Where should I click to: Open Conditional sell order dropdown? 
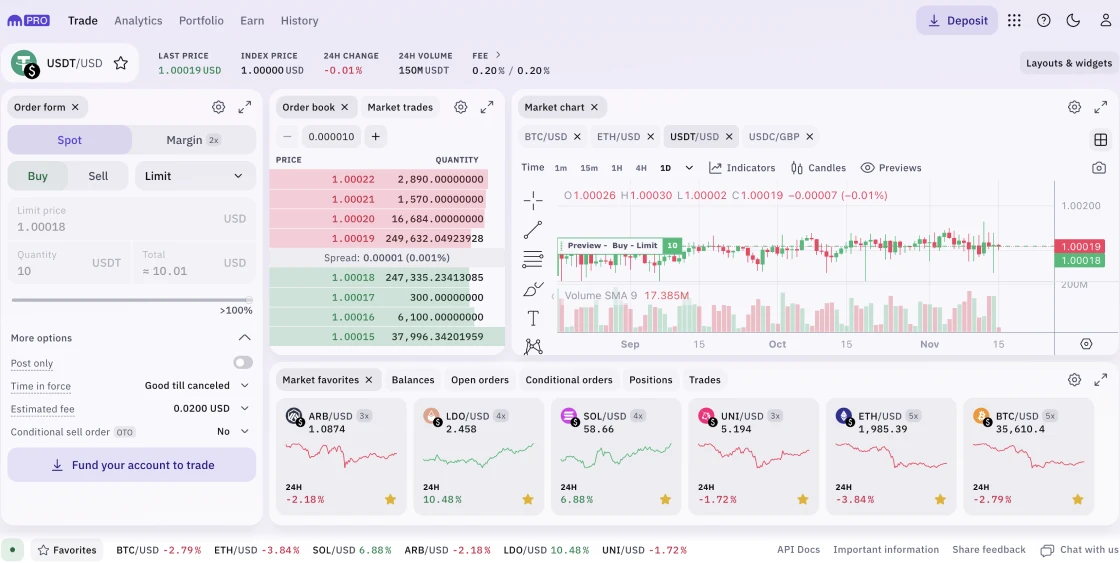tap(234, 432)
